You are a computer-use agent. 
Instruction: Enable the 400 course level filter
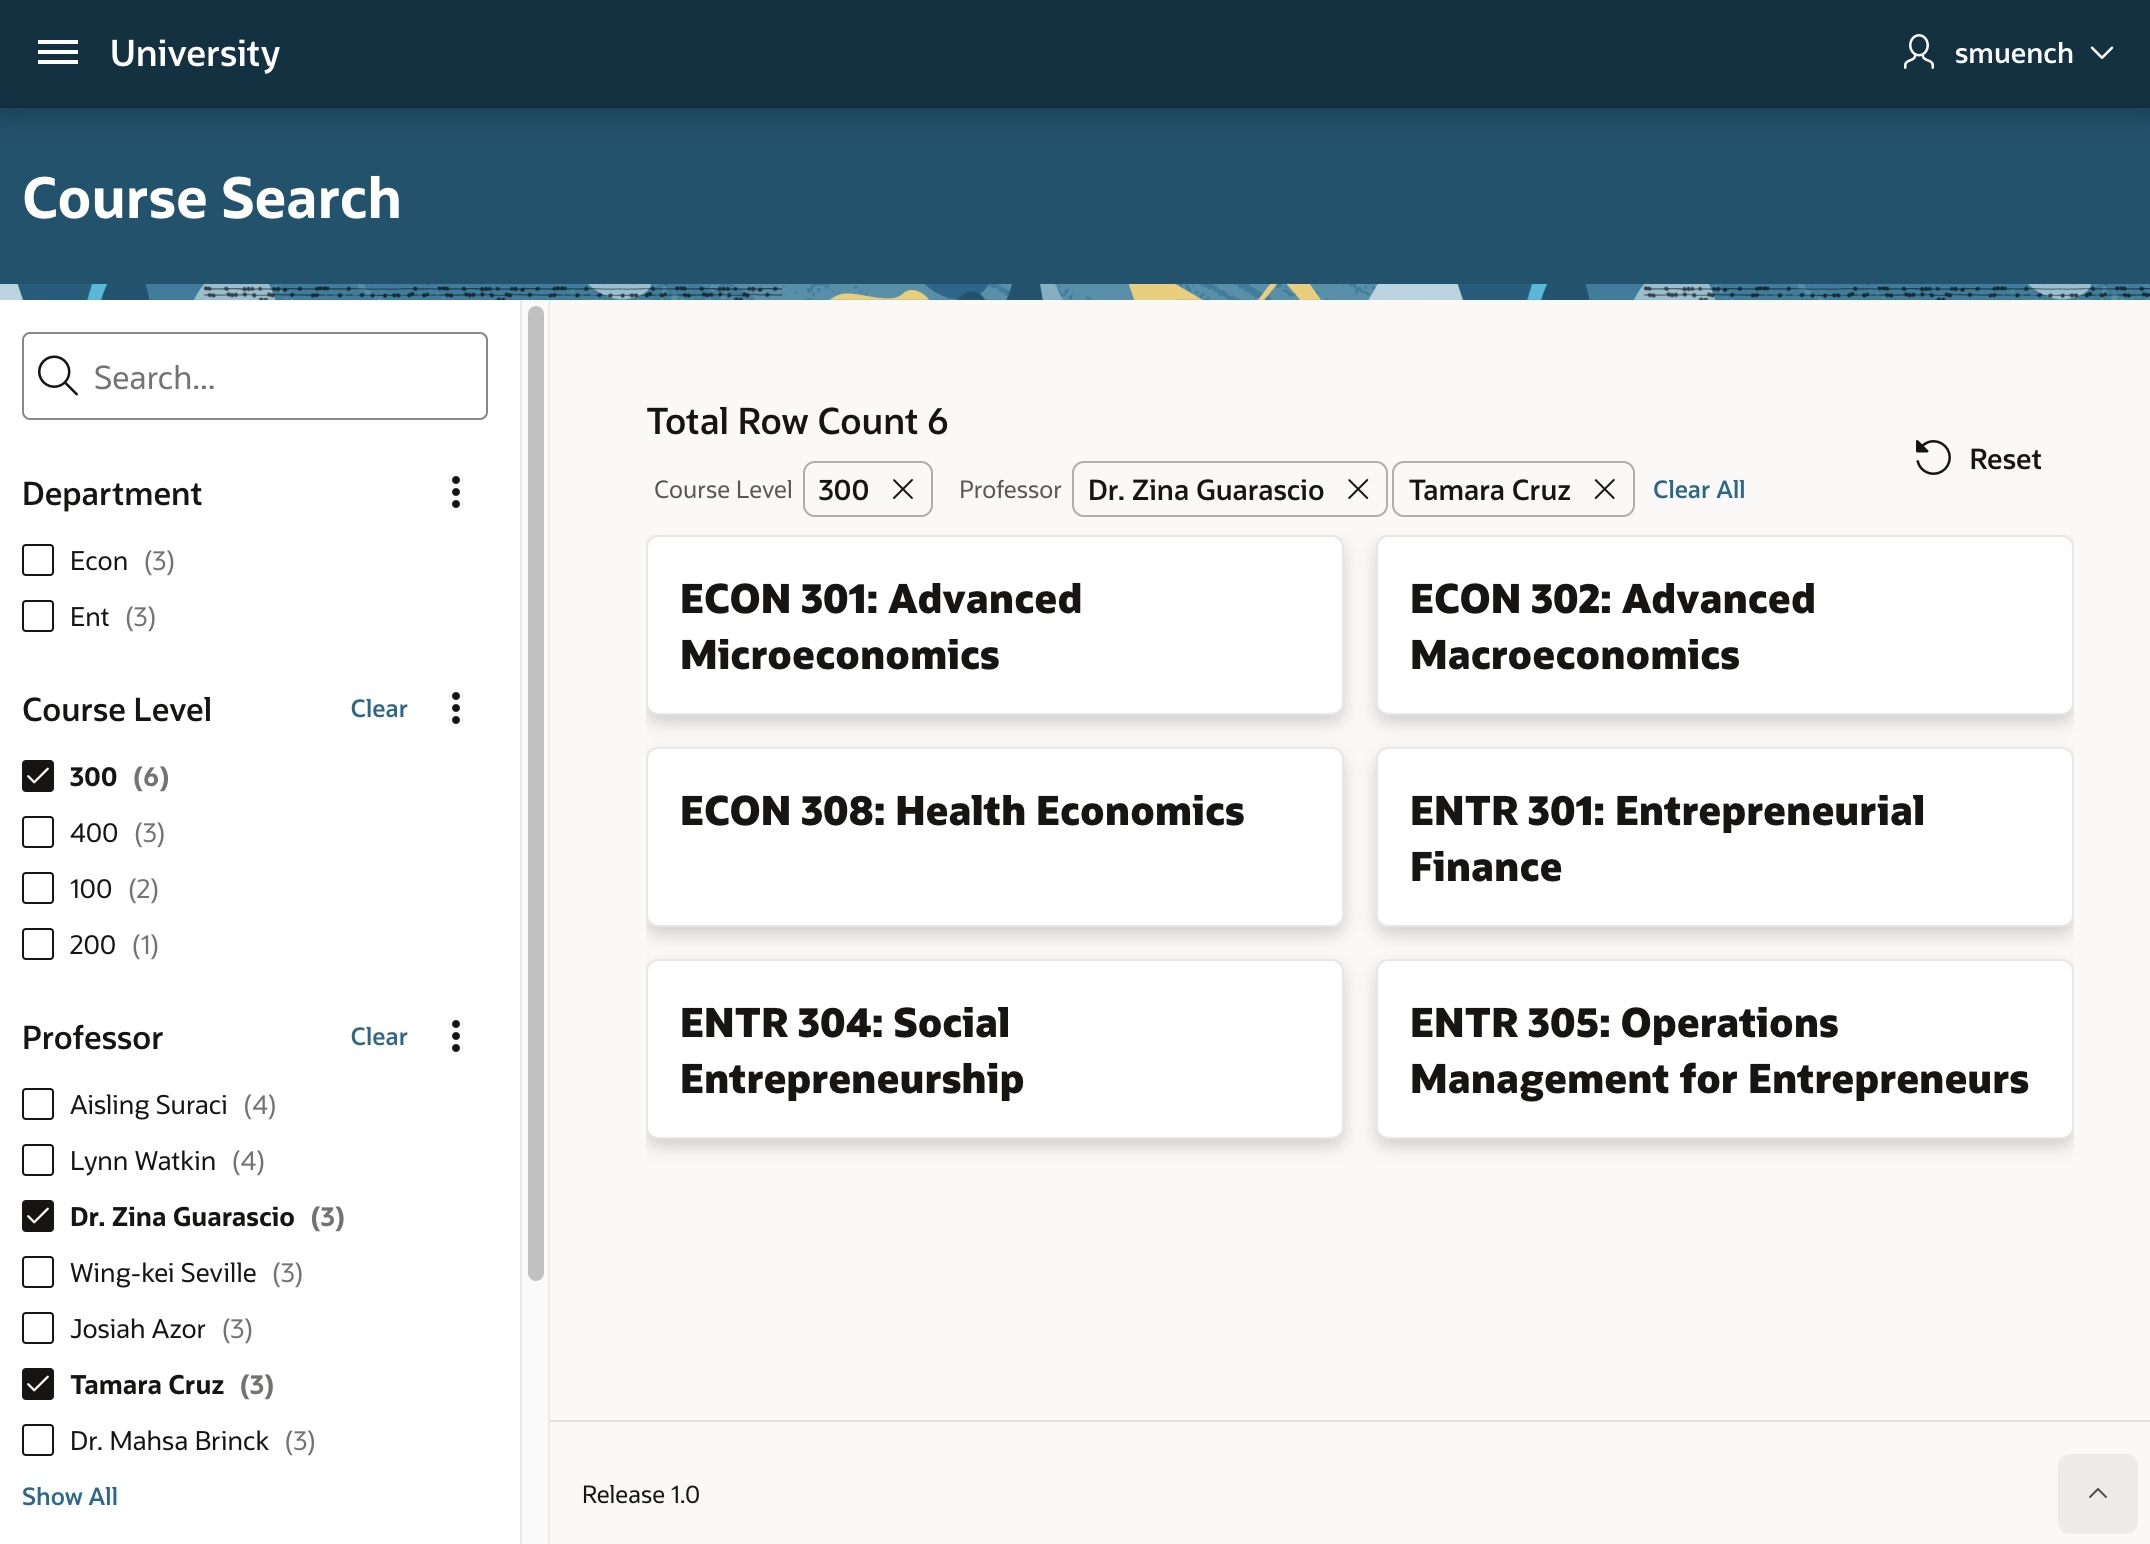click(38, 831)
